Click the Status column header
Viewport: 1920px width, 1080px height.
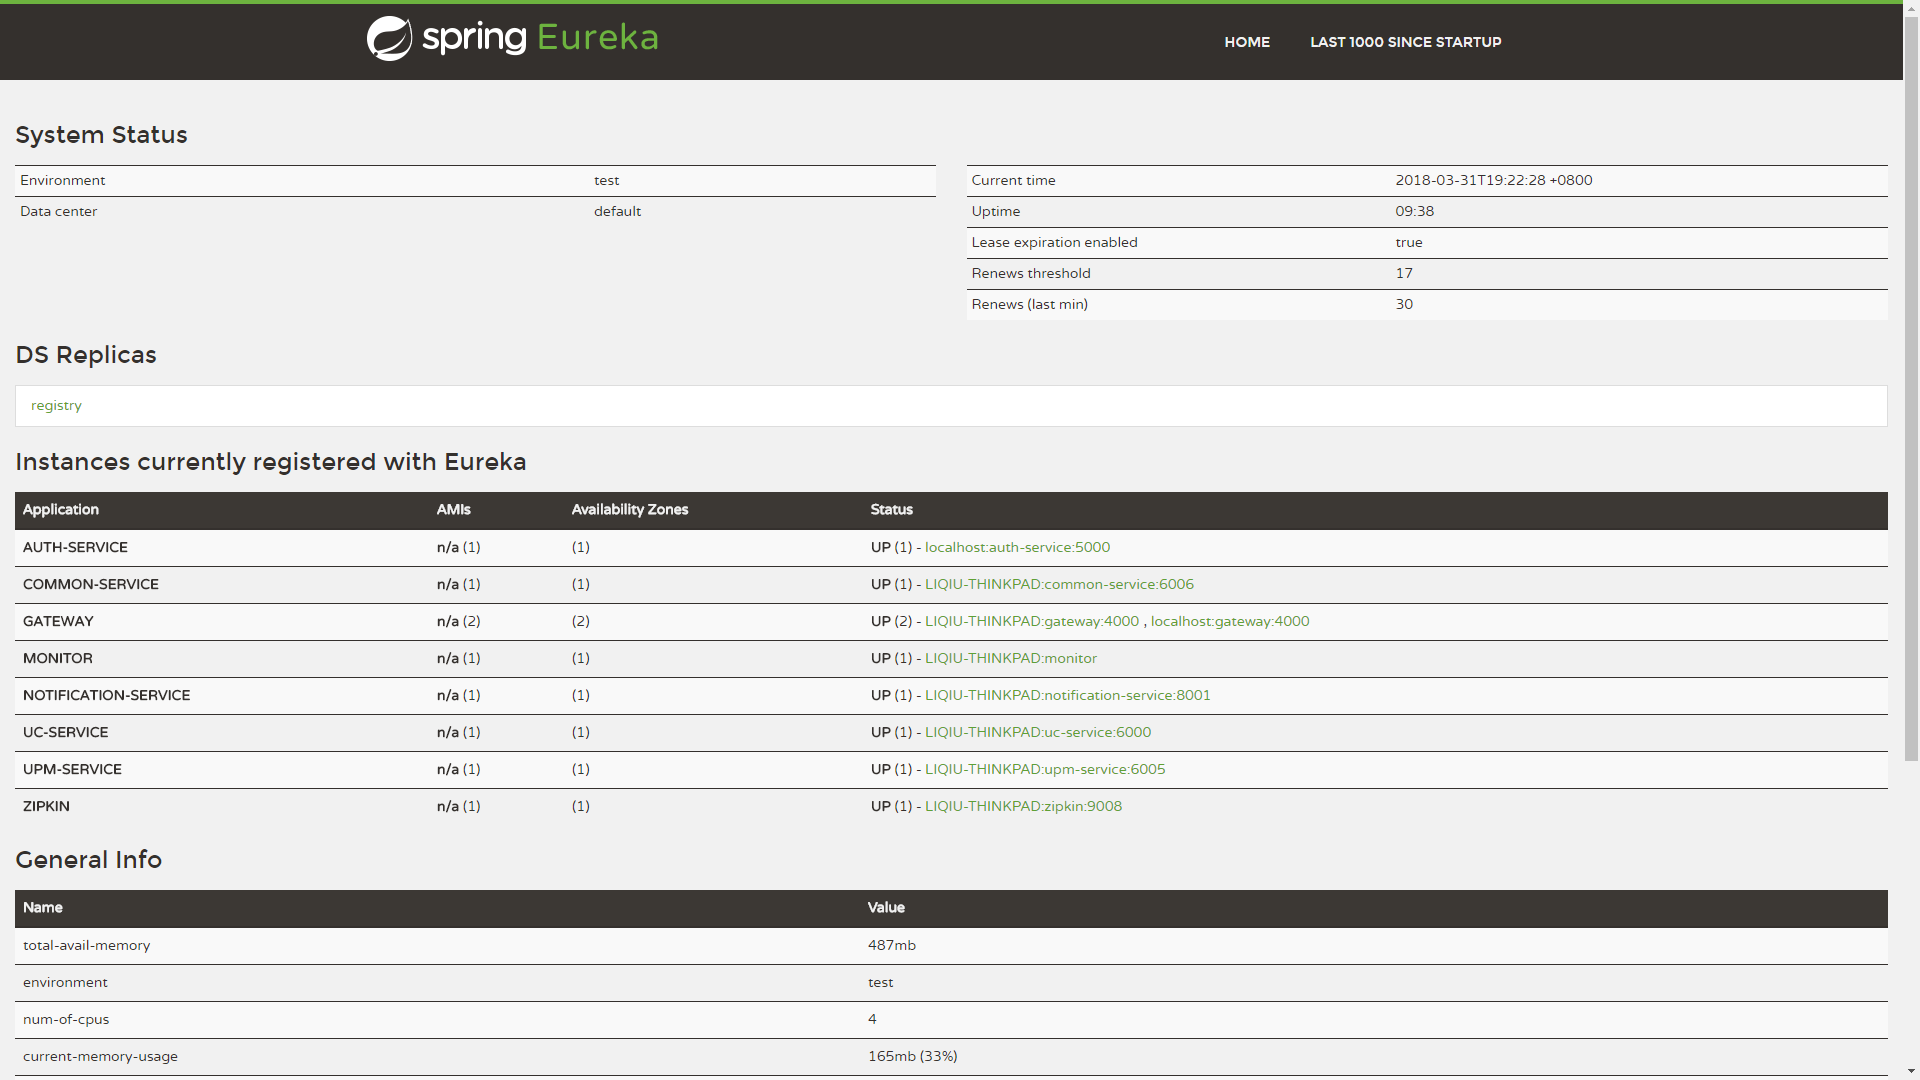[x=891, y=510]
